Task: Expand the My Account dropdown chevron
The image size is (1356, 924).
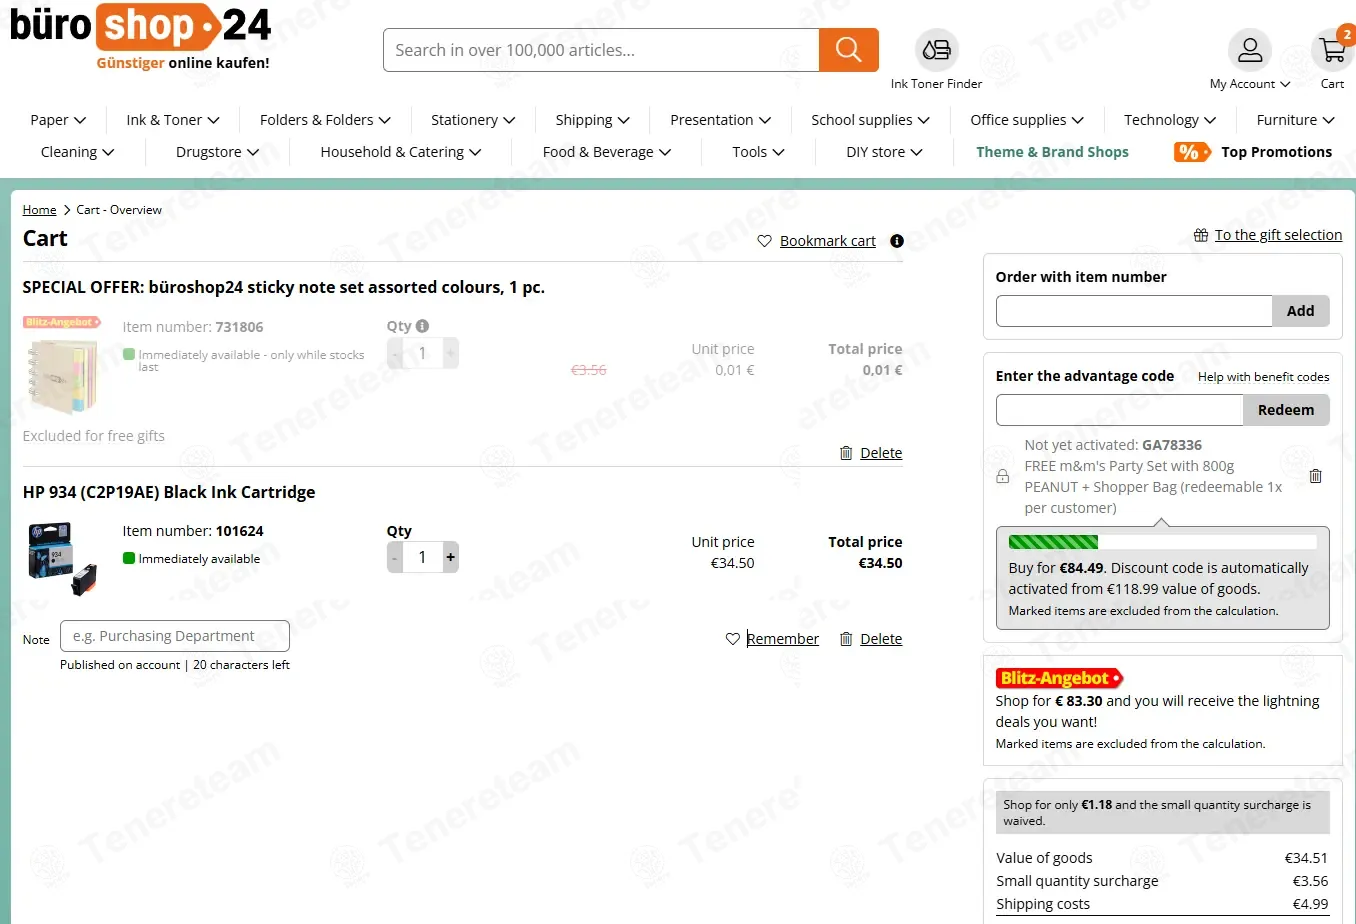Action: (1285, 84)
